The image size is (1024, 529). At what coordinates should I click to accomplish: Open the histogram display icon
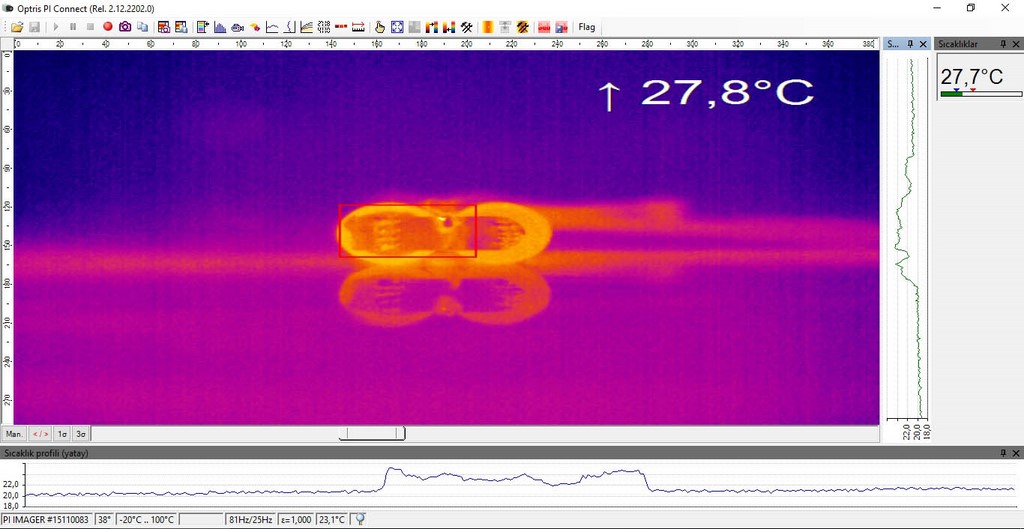(x=220, y=27)
